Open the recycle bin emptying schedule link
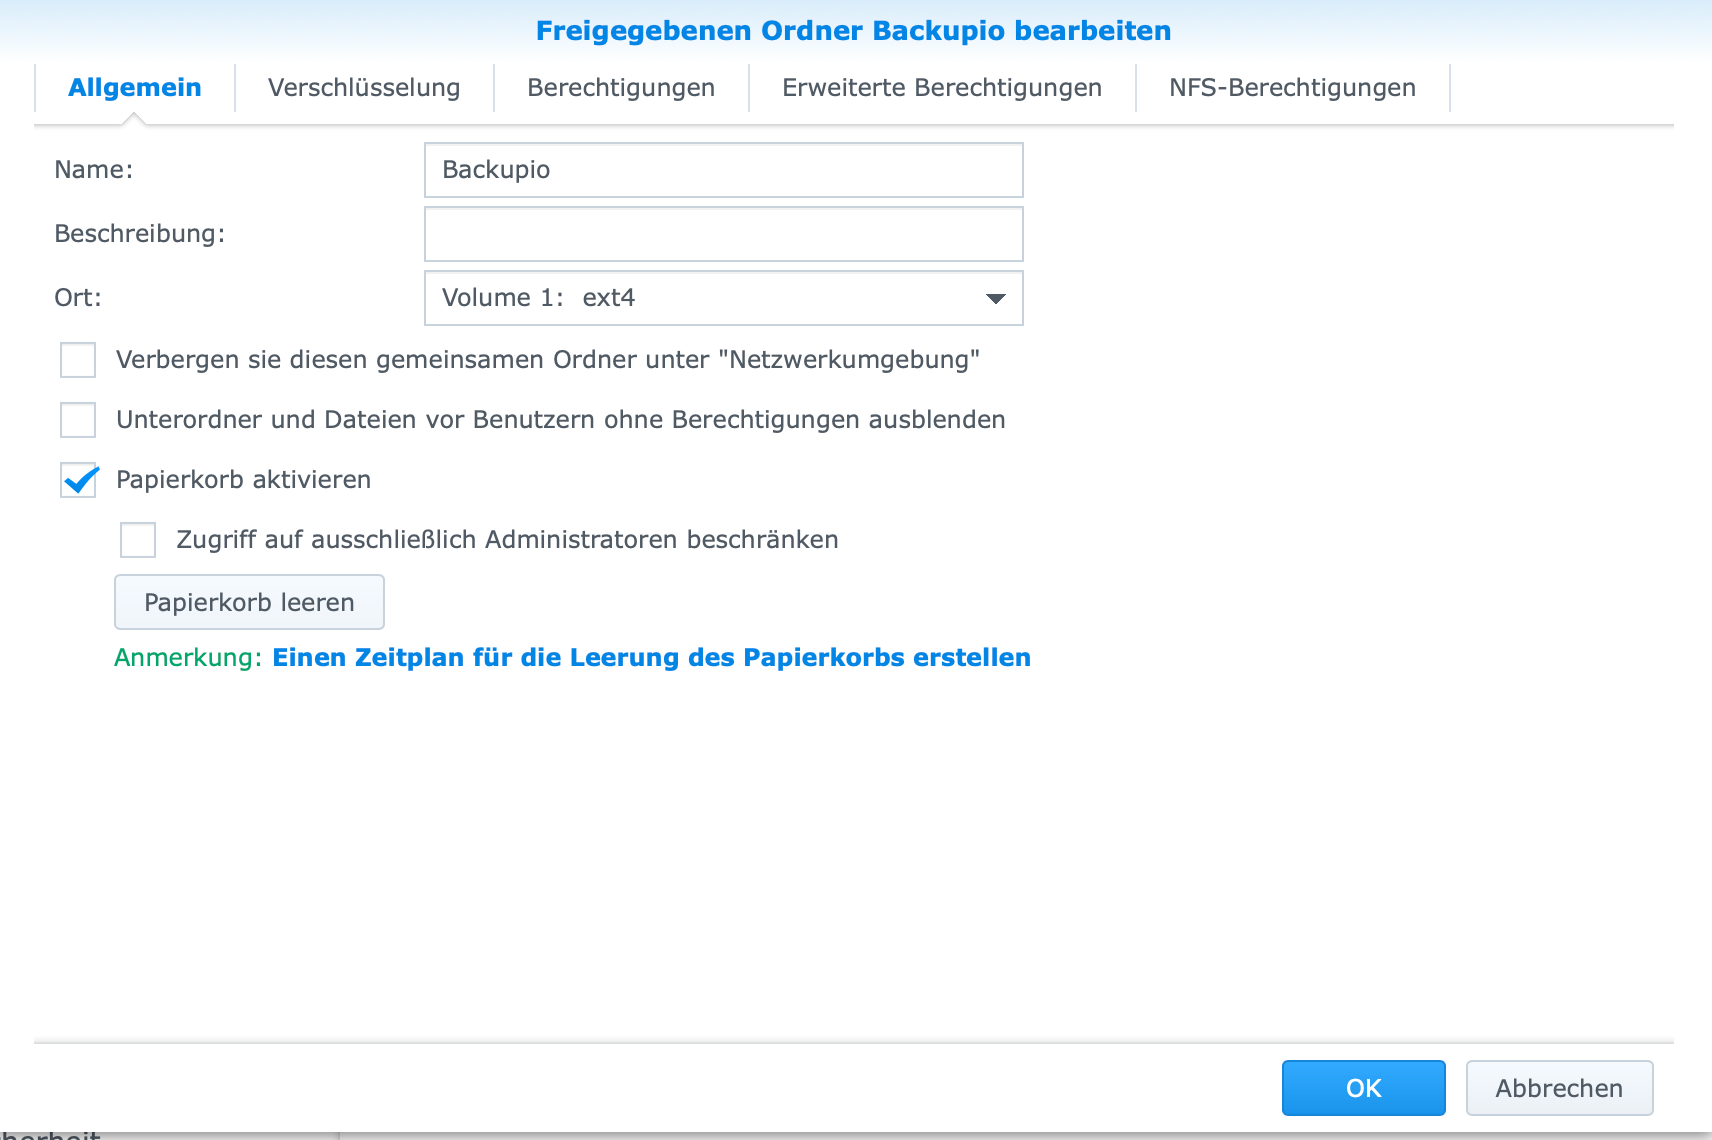Viewport: 1712px width, 1140px height. tap(650, 657)
